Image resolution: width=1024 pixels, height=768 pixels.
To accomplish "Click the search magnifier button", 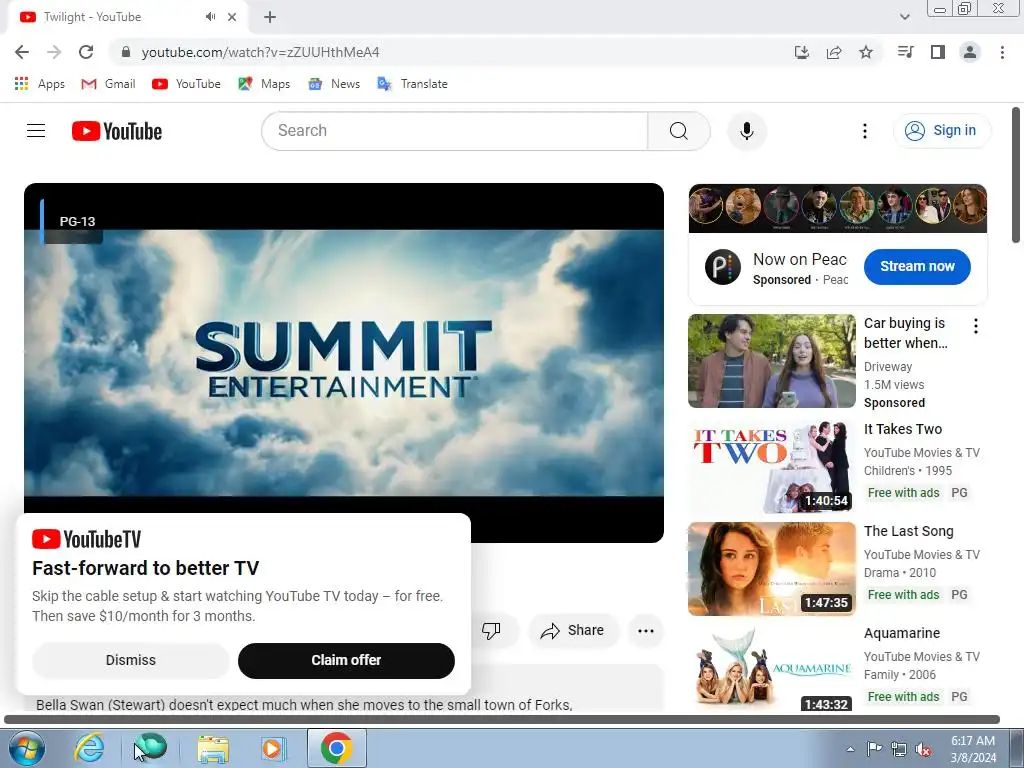I will click(679, 131).
